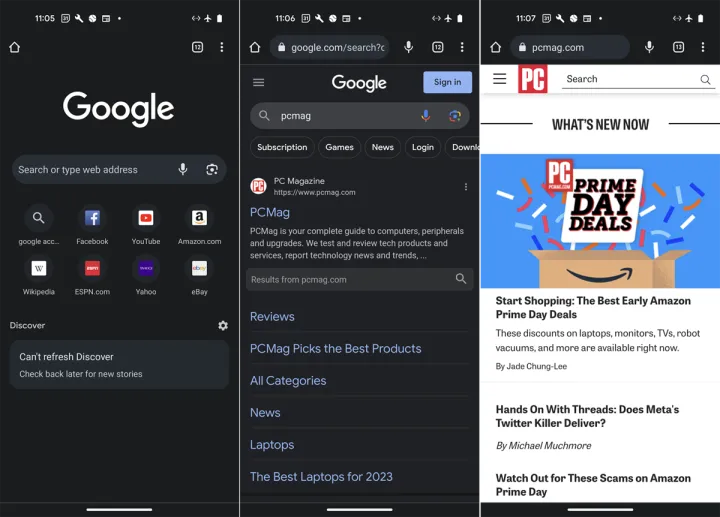The image size is (720, 517).
Task: Select the Games filter chip
Action: tap(339, 147)
